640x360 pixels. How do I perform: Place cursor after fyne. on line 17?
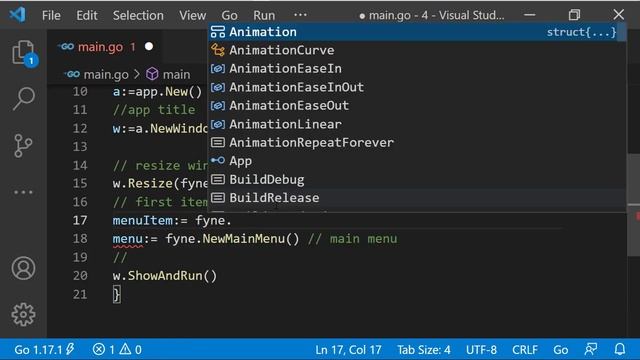coord(232,220)
